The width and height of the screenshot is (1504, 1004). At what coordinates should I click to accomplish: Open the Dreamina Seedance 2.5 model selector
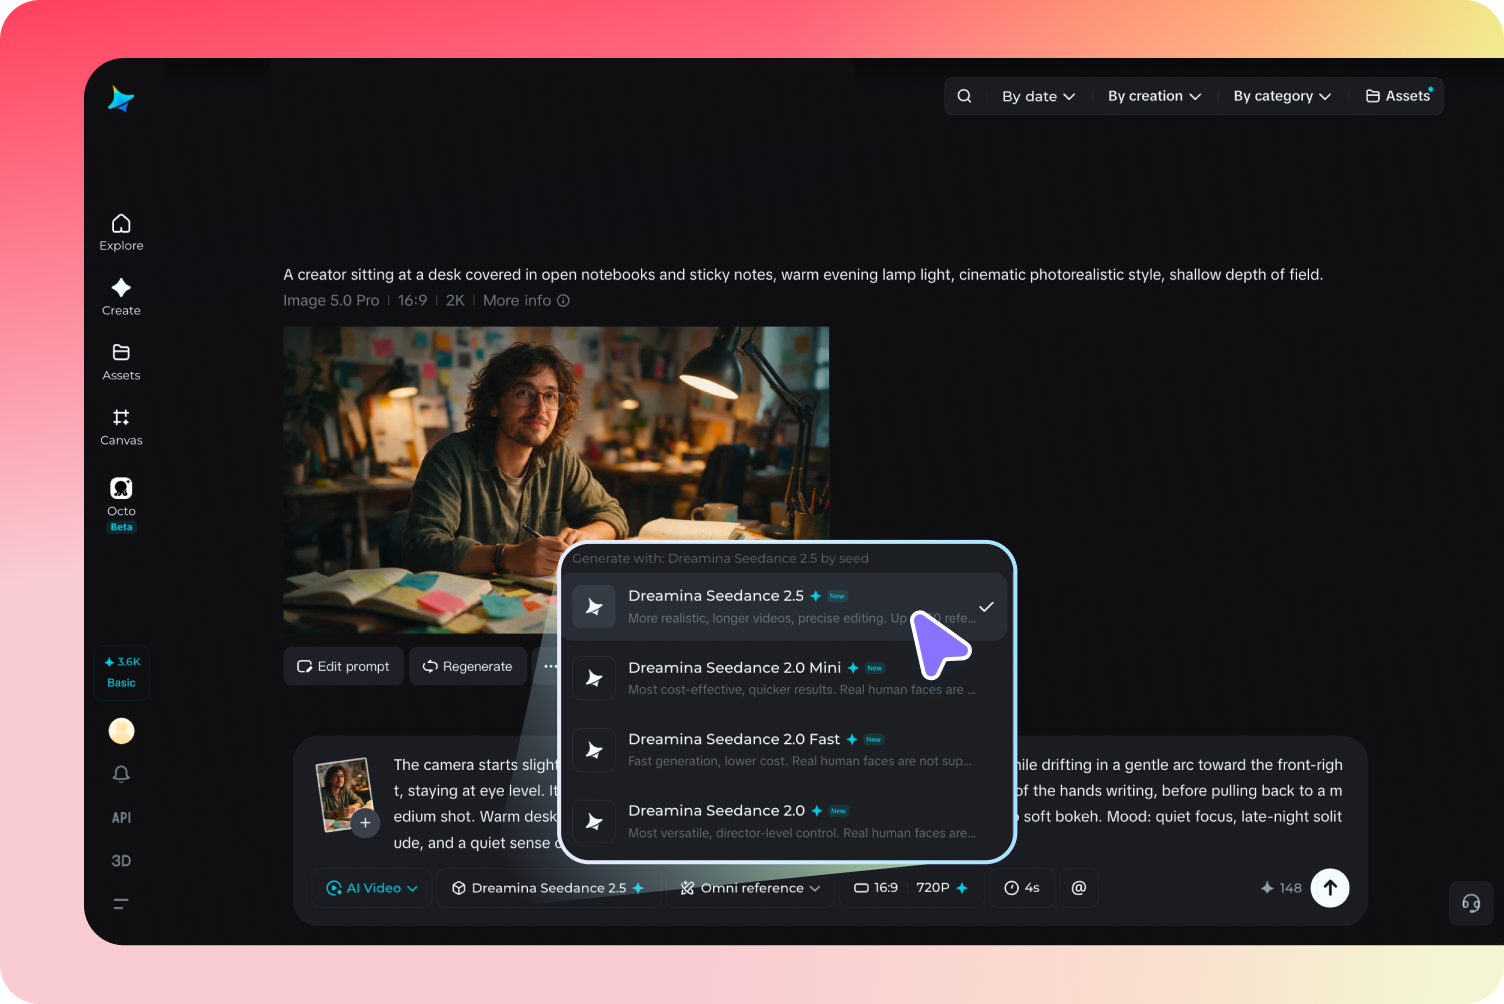coord(548,888)
